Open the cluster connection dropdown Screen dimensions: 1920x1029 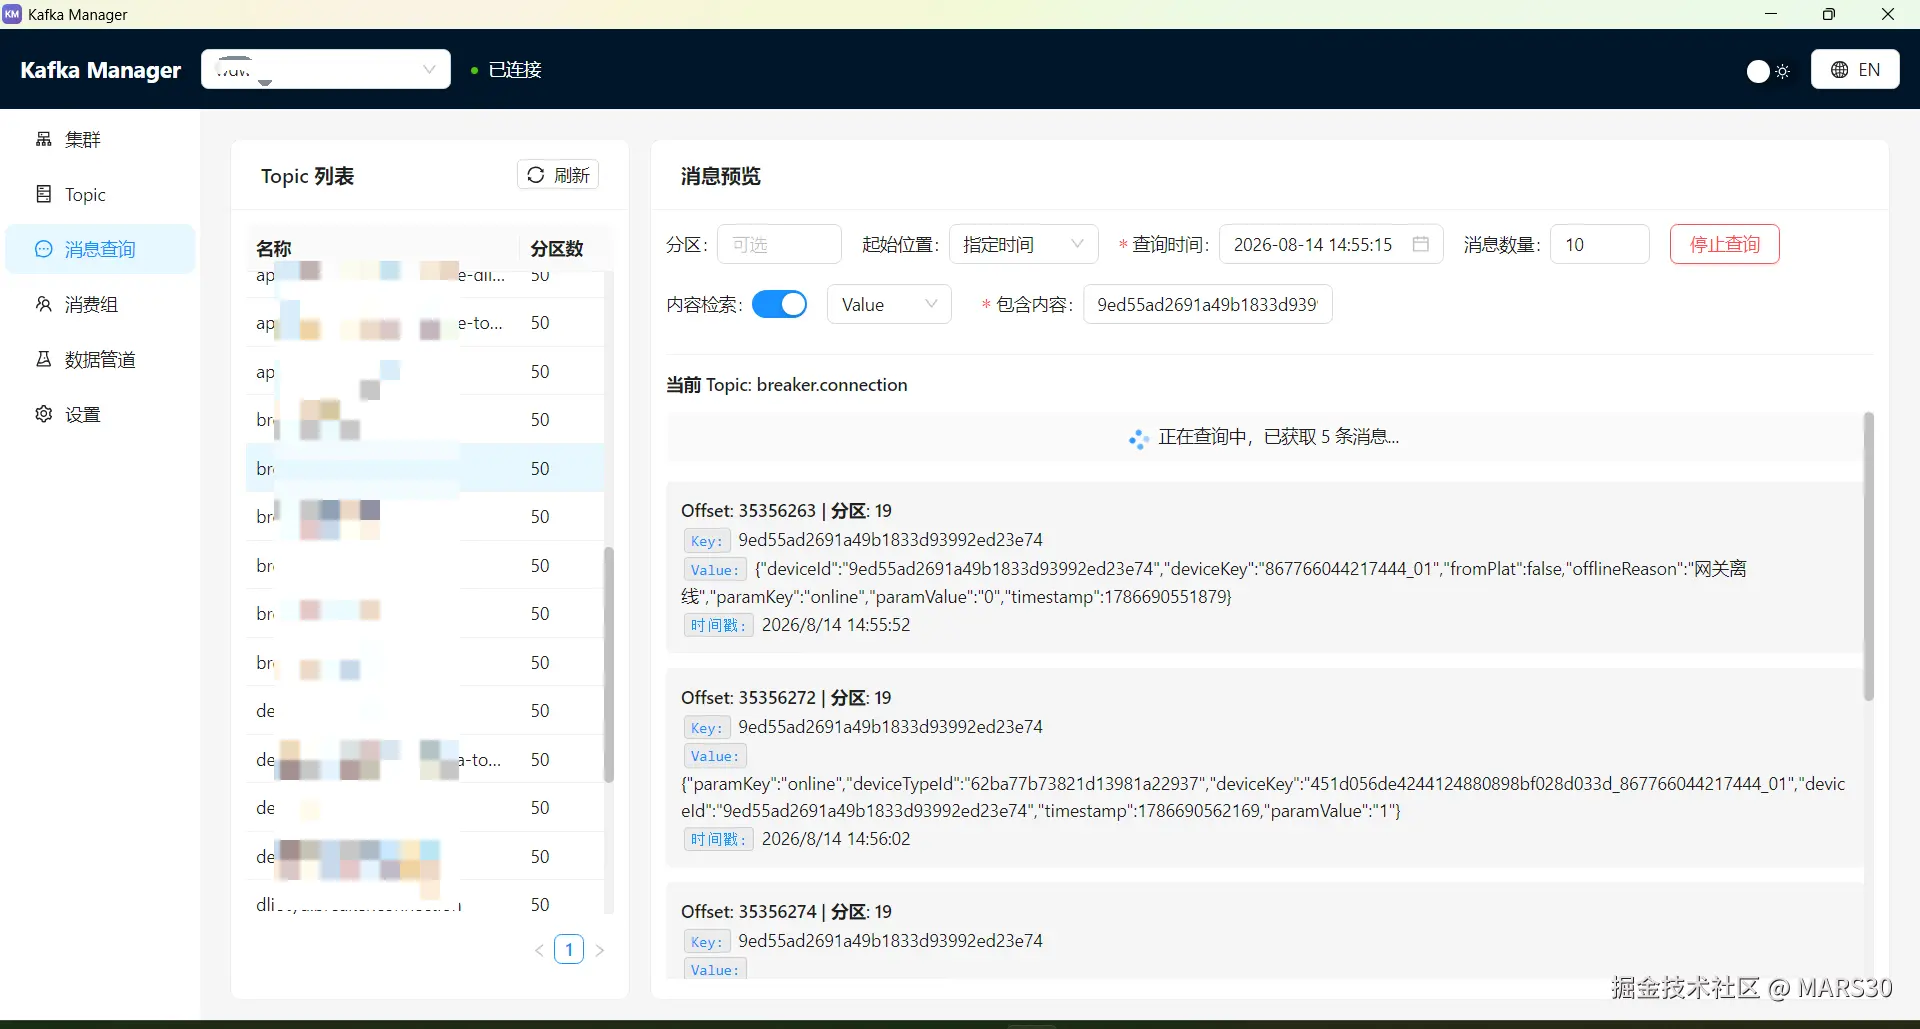[326, 69]
